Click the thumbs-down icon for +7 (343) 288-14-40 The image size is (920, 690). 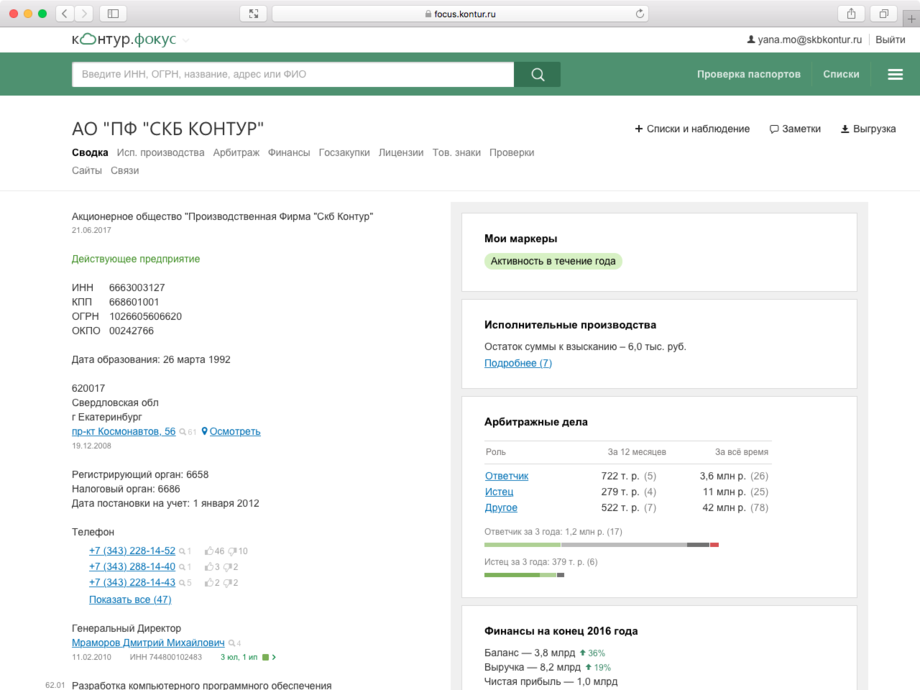[227, 567]
